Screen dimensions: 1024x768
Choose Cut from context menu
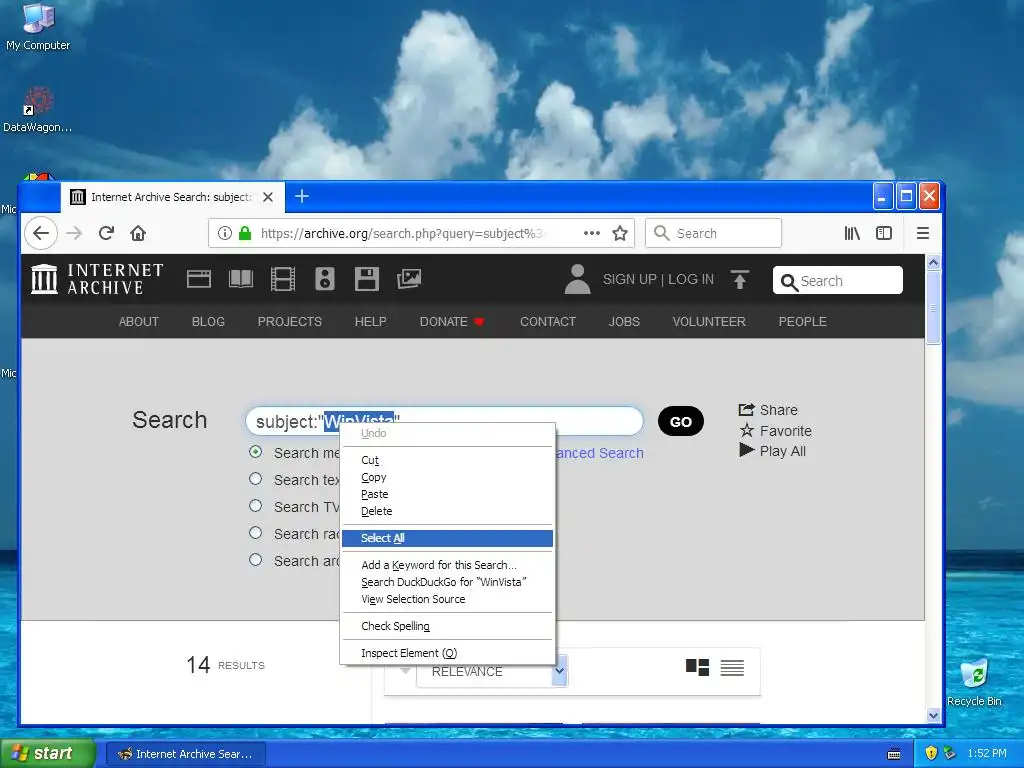(x=447, y=460)
